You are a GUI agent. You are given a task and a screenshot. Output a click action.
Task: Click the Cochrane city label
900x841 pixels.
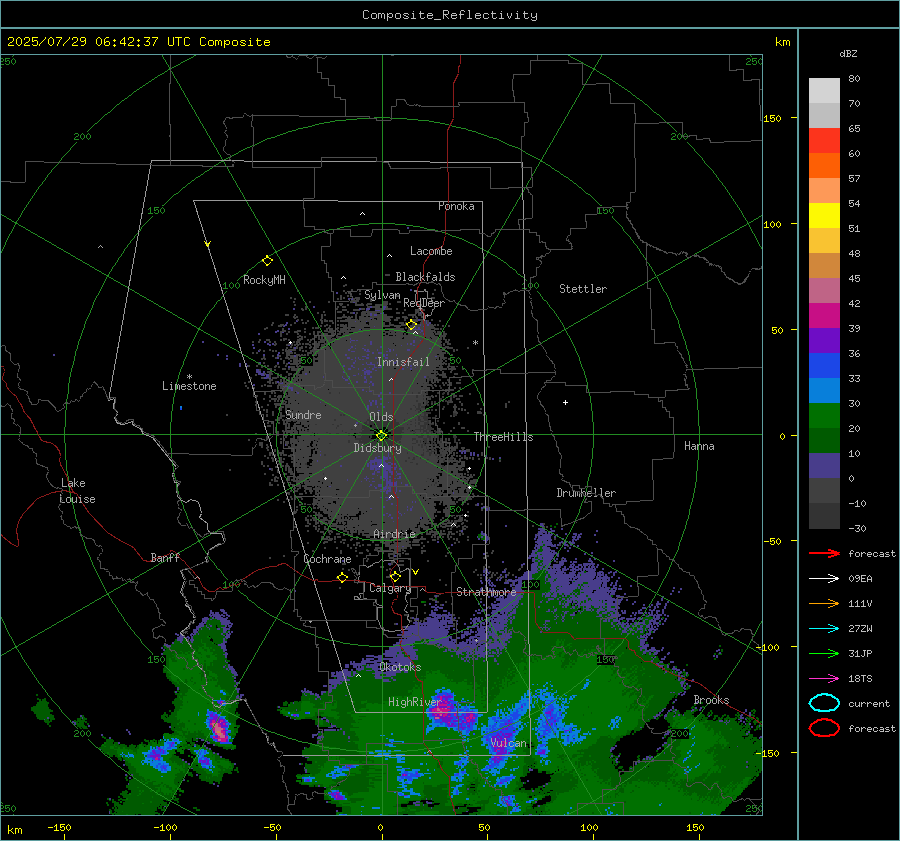tap(327, 559)
